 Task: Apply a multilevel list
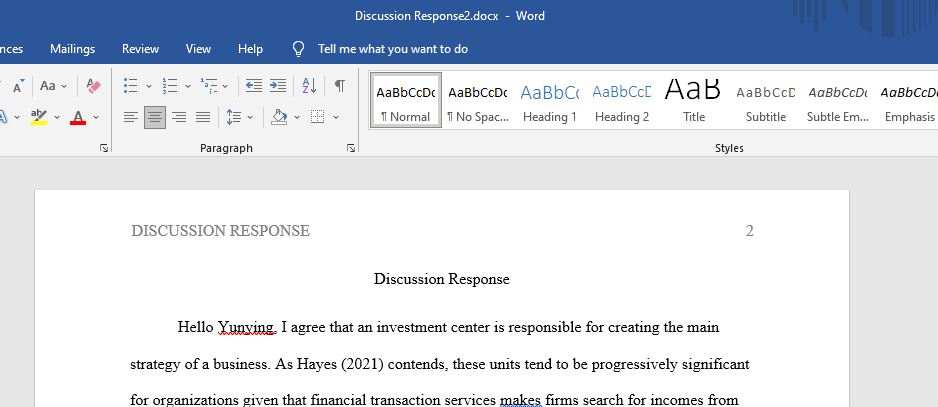[209, 86]
